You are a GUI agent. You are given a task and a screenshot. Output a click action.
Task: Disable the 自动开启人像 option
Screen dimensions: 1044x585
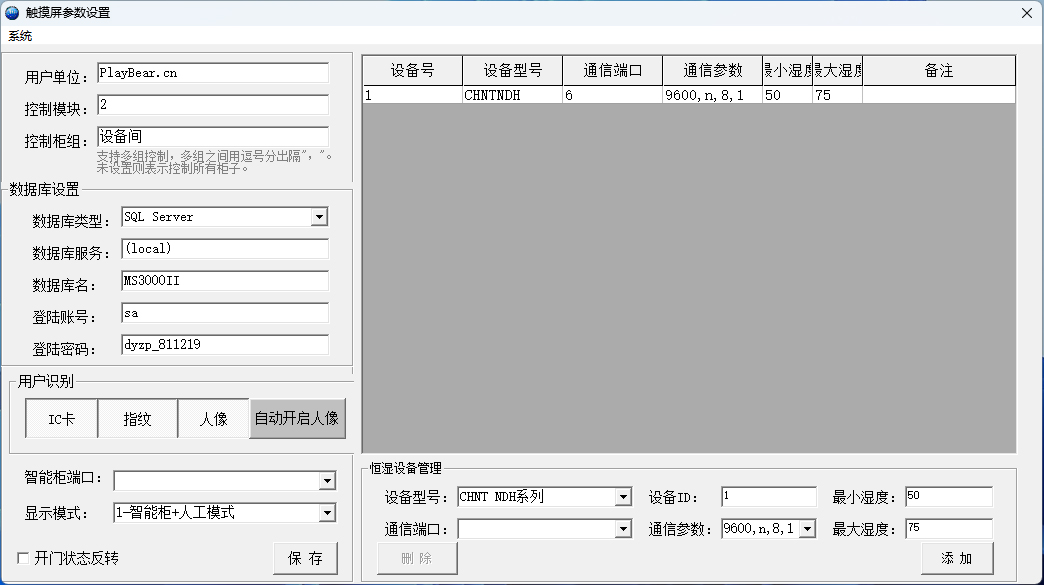(297, 419)
